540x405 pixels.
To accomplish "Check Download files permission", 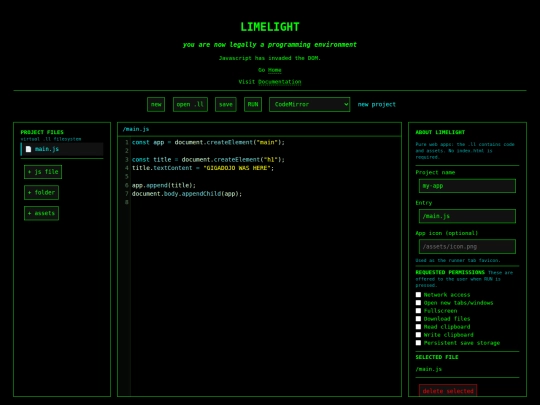I will coord(418,319).
